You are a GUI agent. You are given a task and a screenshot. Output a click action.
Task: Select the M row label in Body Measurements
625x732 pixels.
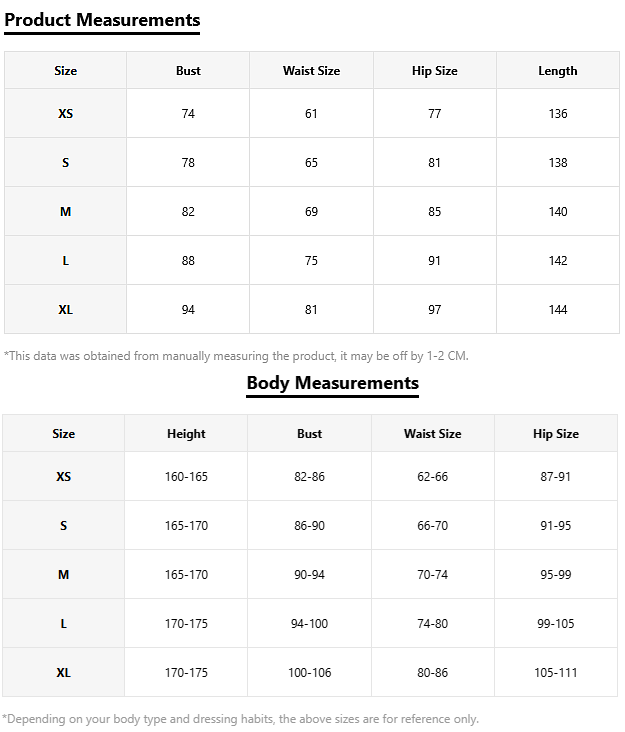point(64,575)
